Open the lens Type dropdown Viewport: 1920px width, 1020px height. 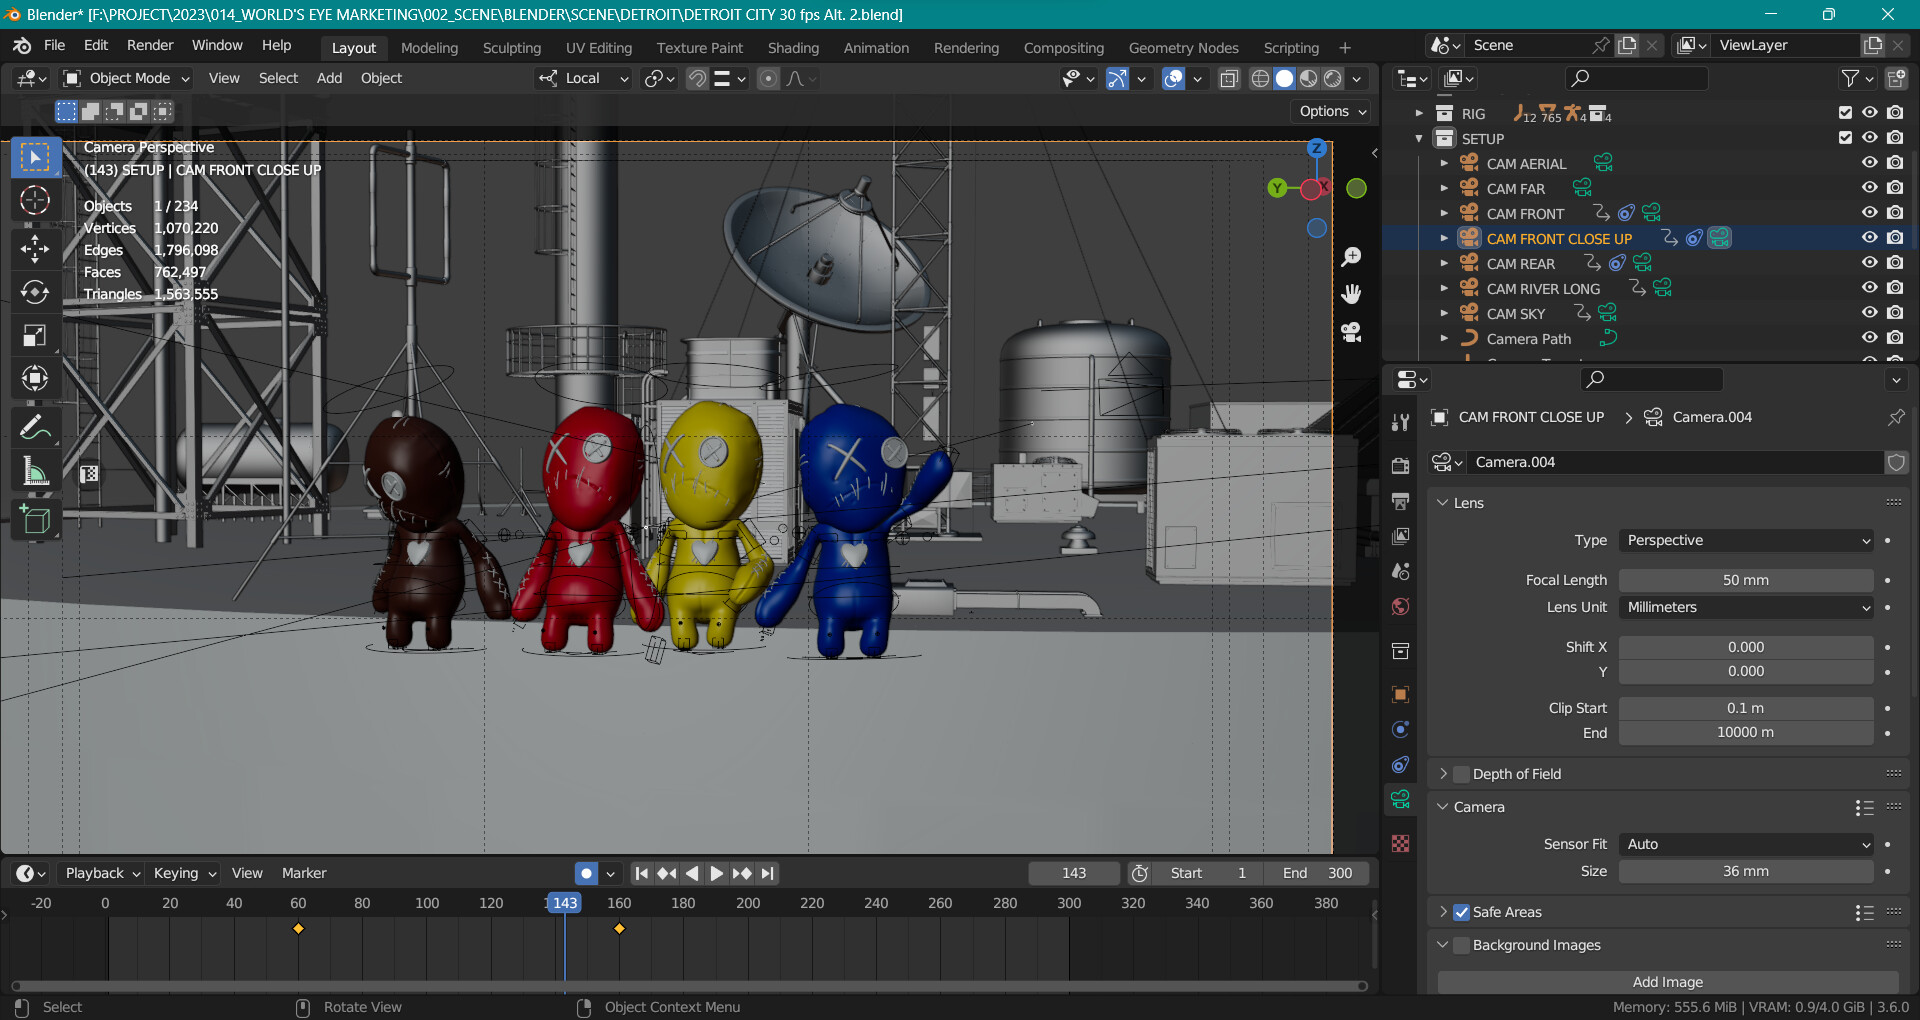pyautogui.click(x=1745, y=541)
